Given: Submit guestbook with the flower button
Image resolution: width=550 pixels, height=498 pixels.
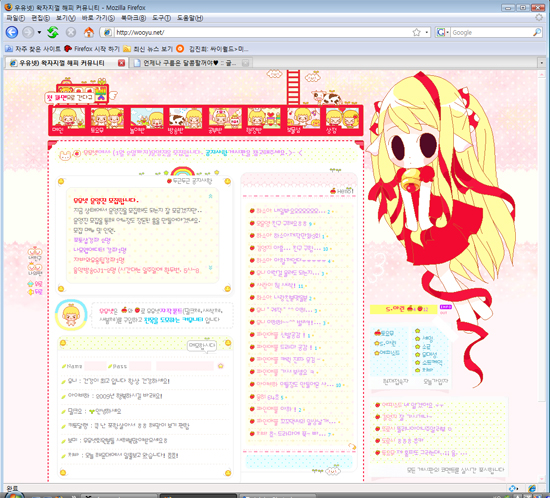Looking at the screenshot, I should 221,366.
